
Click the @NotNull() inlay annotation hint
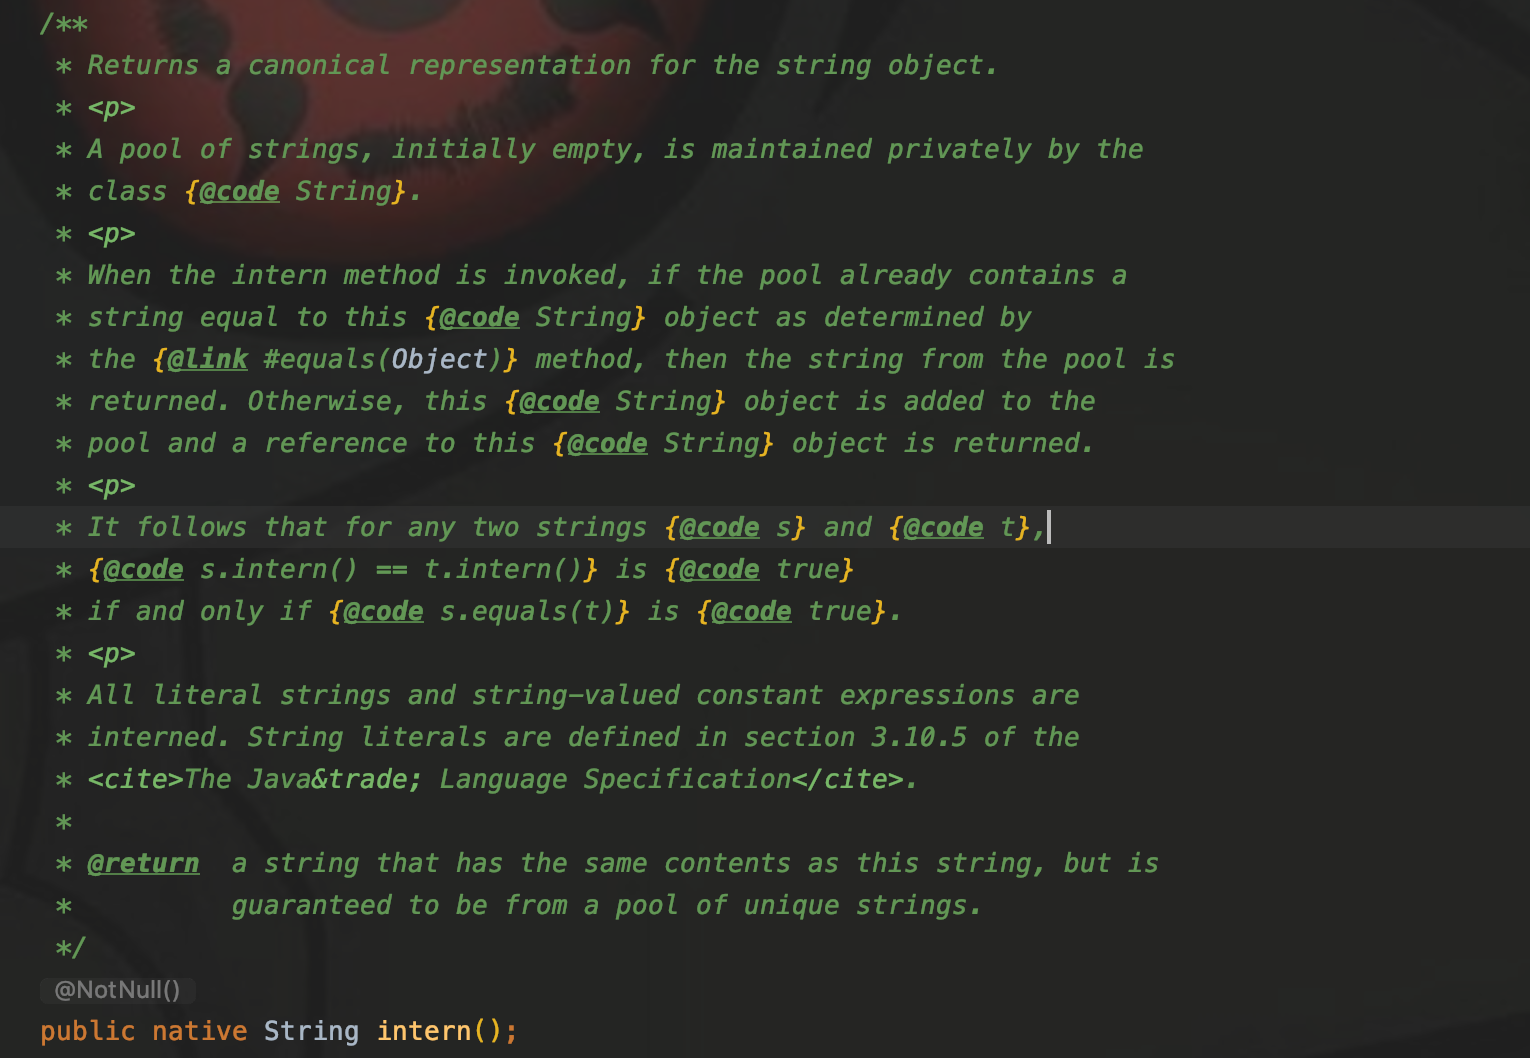117,990
